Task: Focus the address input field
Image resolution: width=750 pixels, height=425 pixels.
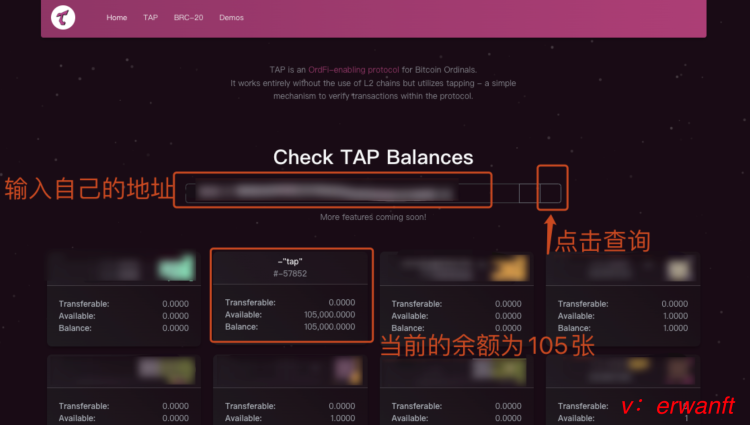Action: point(352,193)
